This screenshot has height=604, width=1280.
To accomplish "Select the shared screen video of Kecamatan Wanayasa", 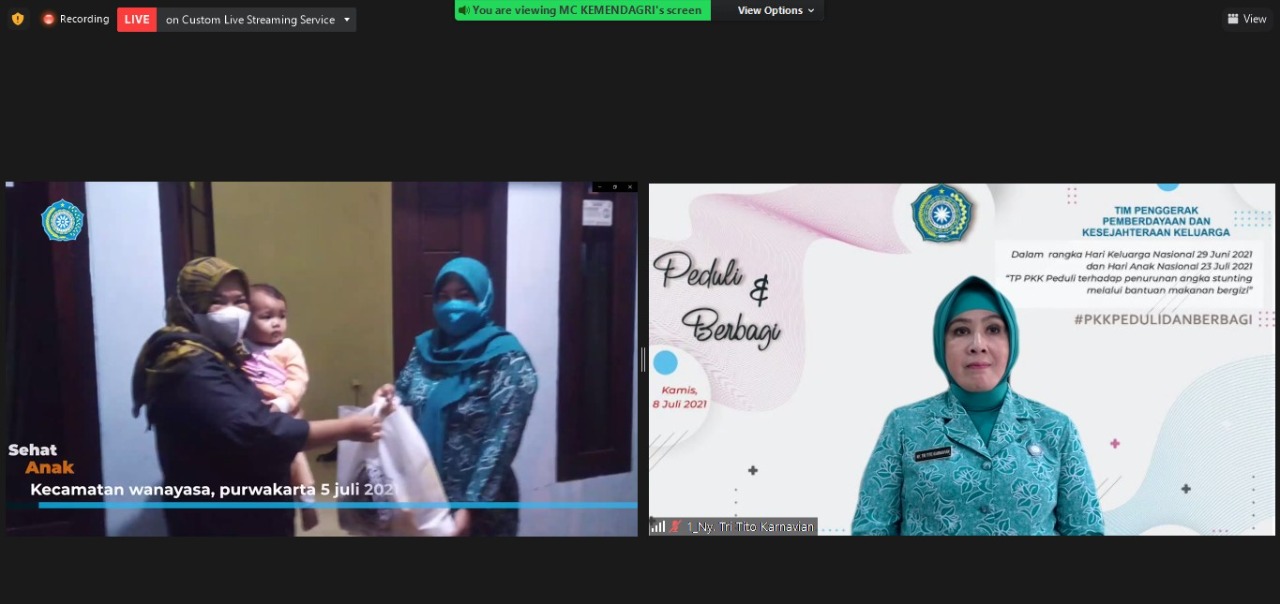I will tap(320, 360).
